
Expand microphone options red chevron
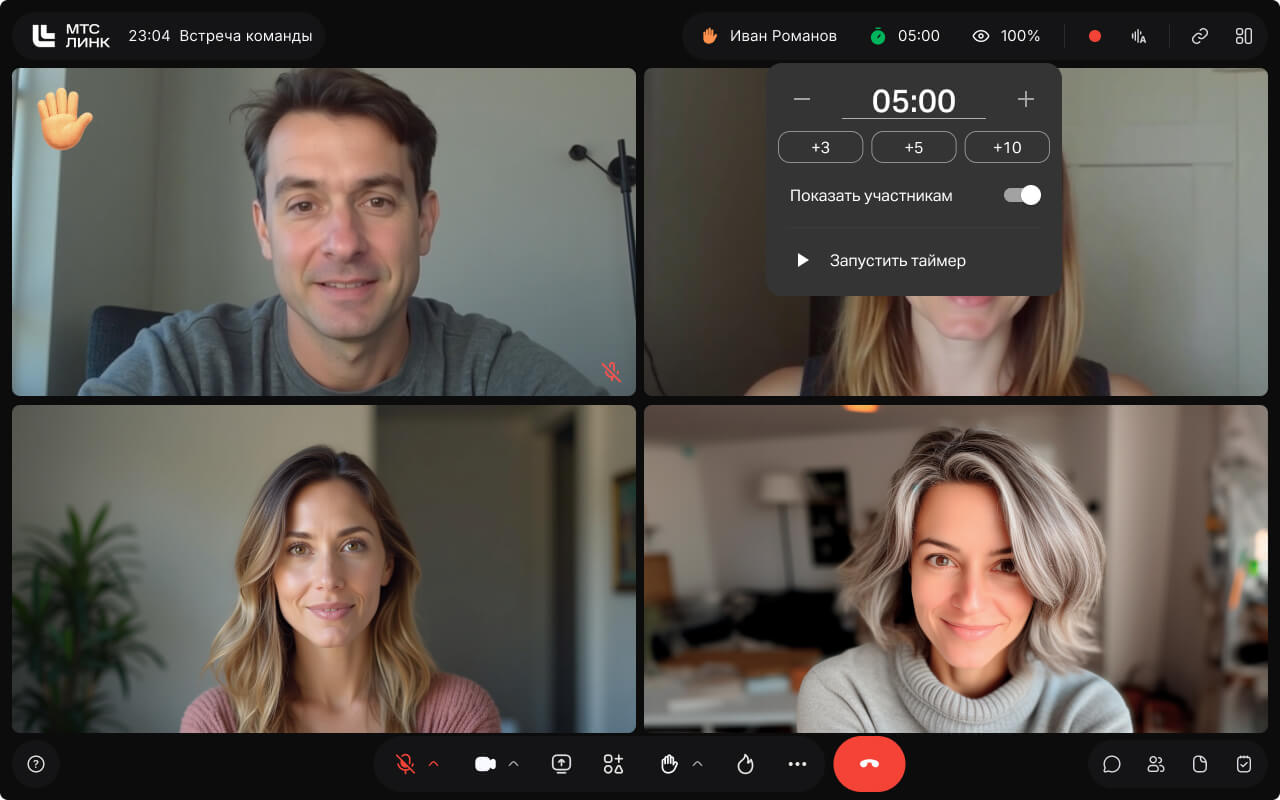tap(434, 764)
